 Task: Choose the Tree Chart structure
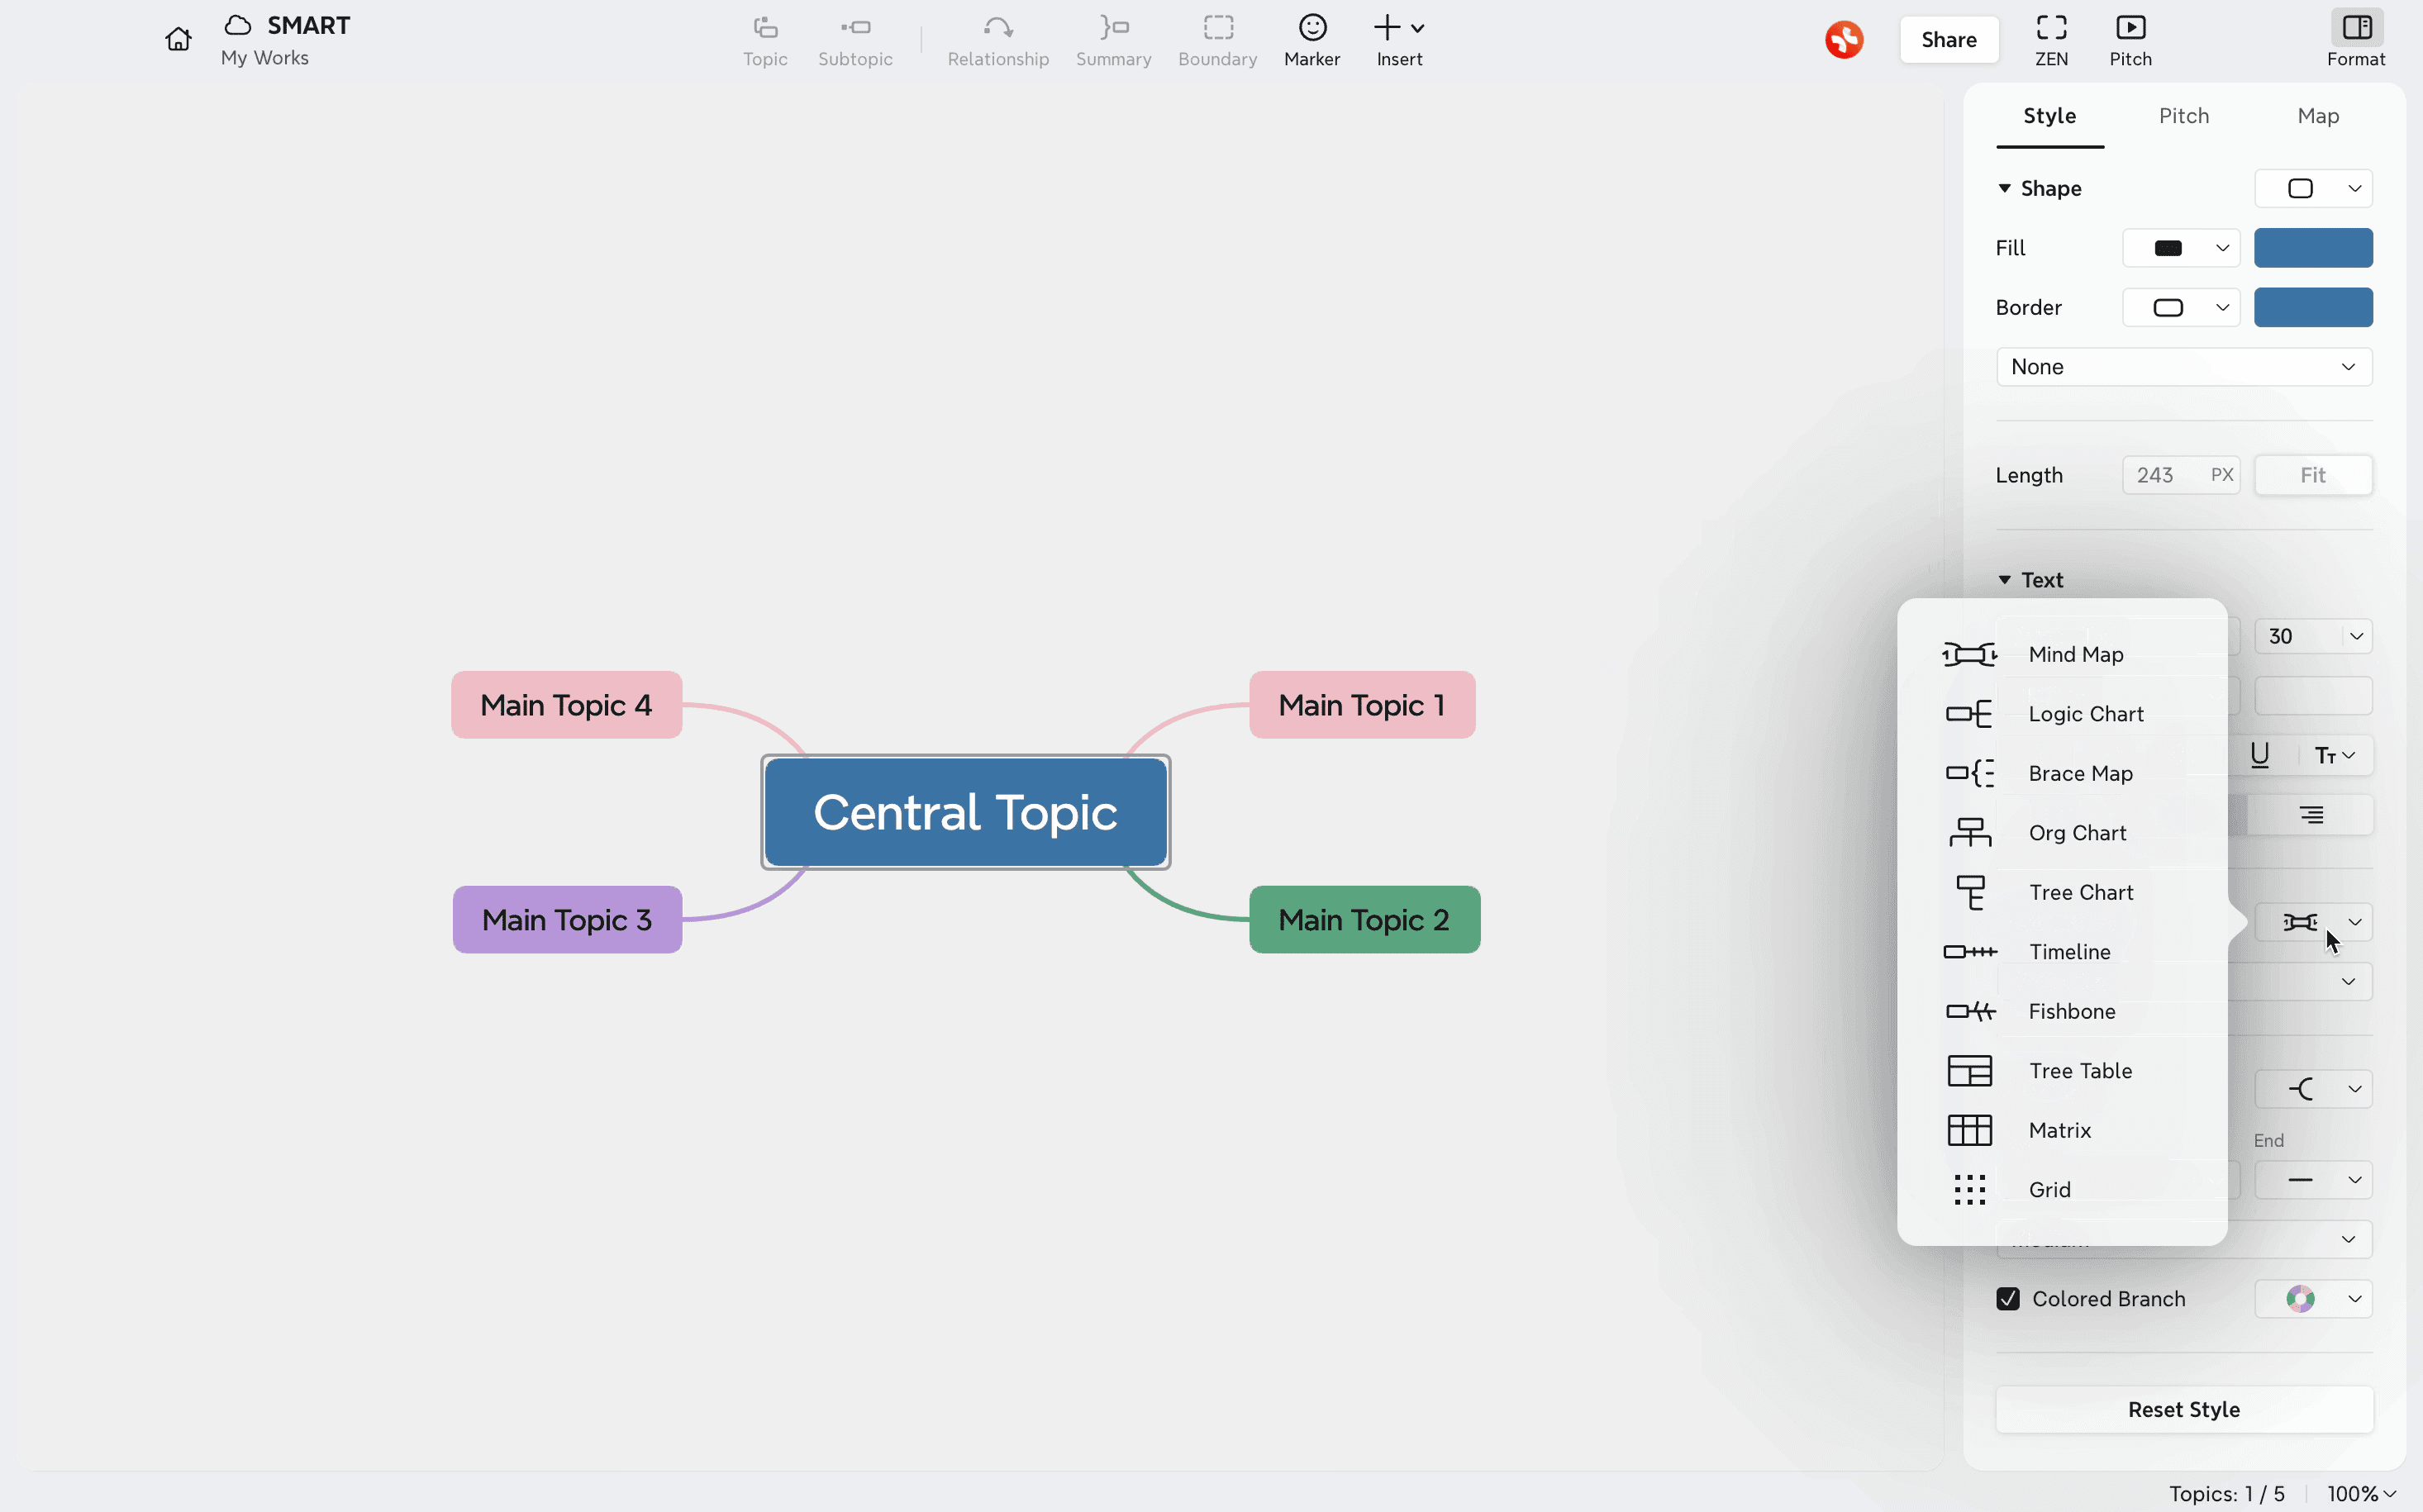(2062, 892)
